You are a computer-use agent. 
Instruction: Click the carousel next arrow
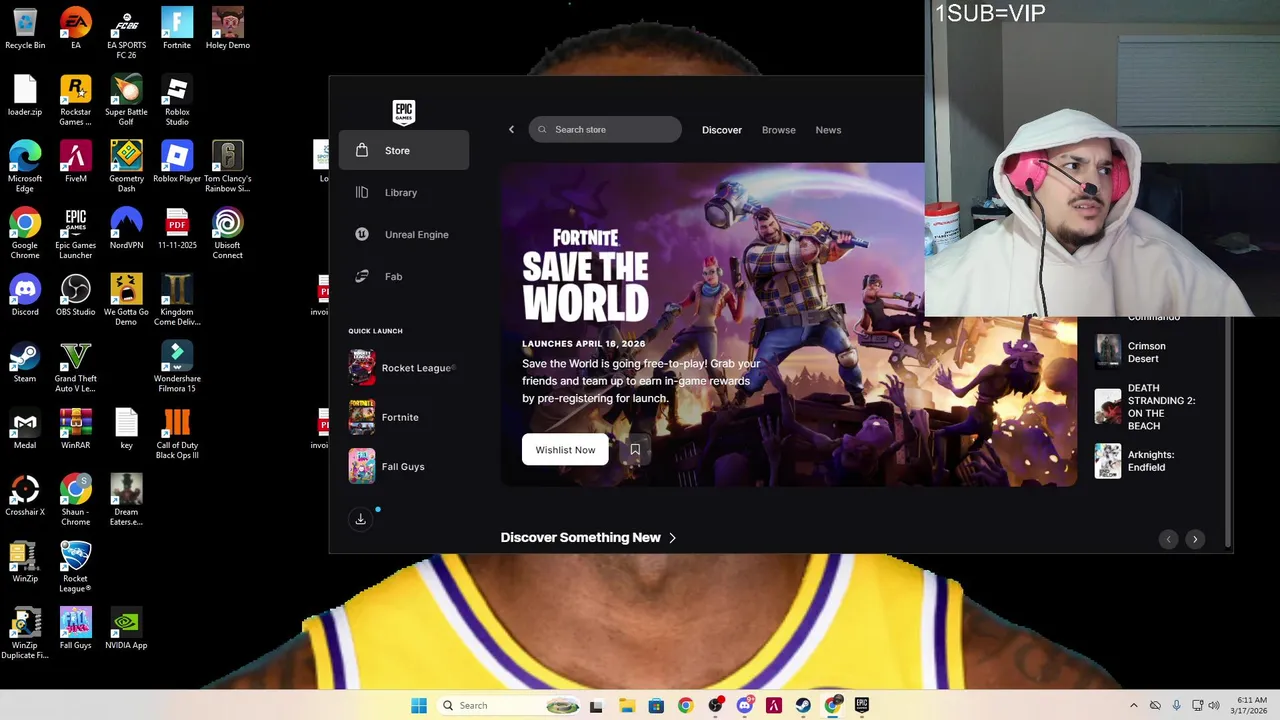[1194, 539]
